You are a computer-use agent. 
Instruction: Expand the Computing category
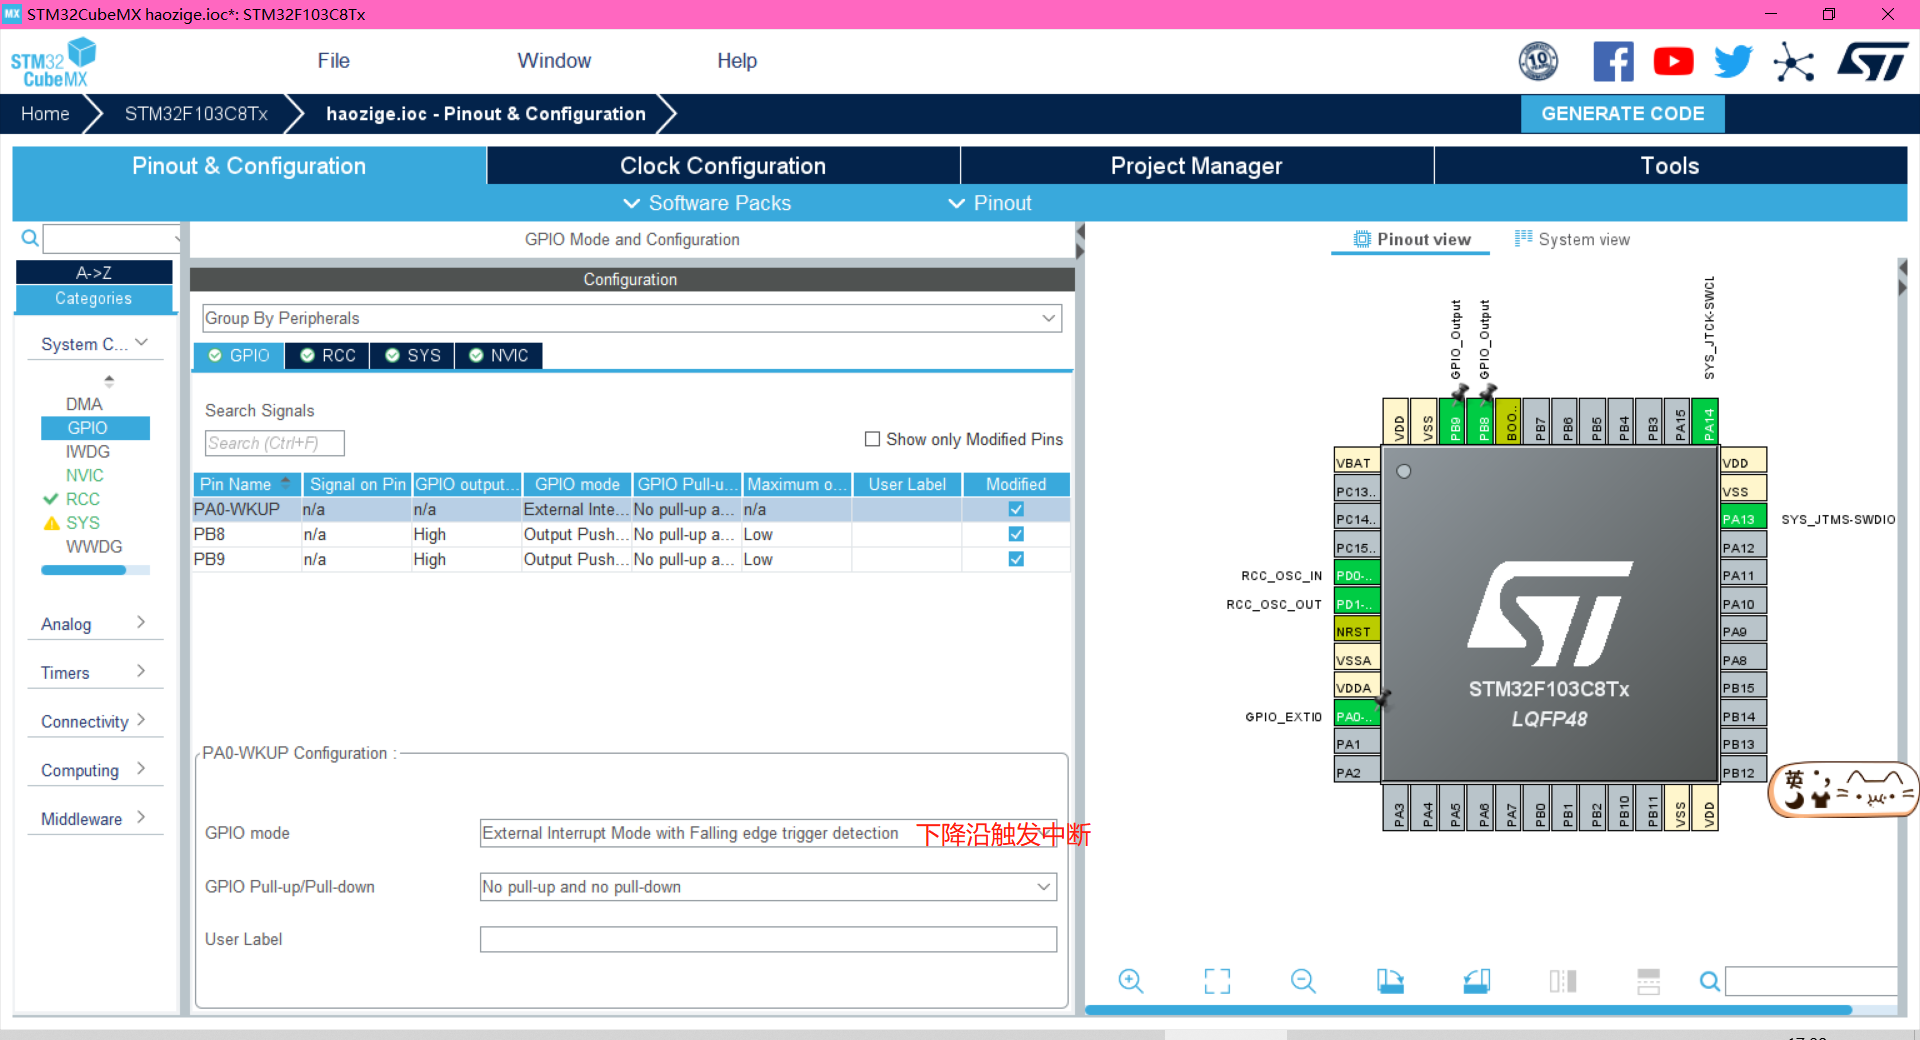tap(94, 770)
